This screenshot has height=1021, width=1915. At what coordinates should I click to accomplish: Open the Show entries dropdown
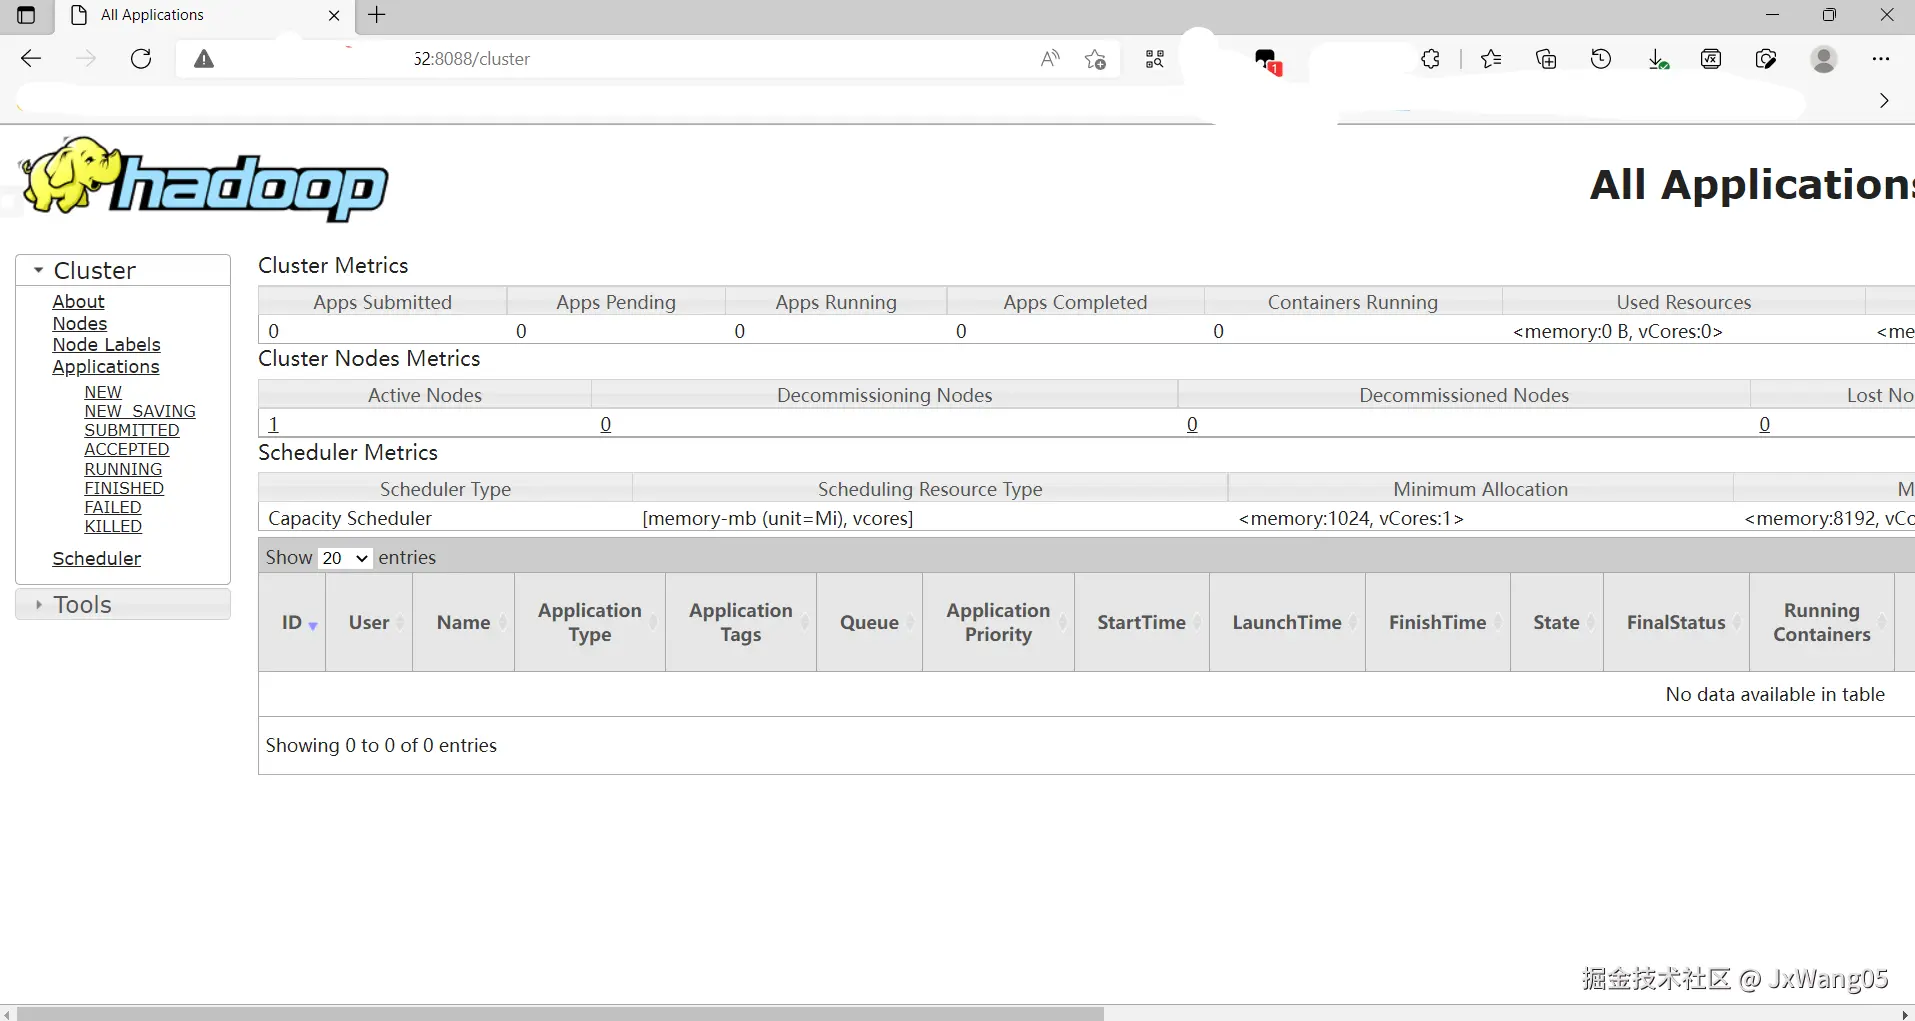345,558
